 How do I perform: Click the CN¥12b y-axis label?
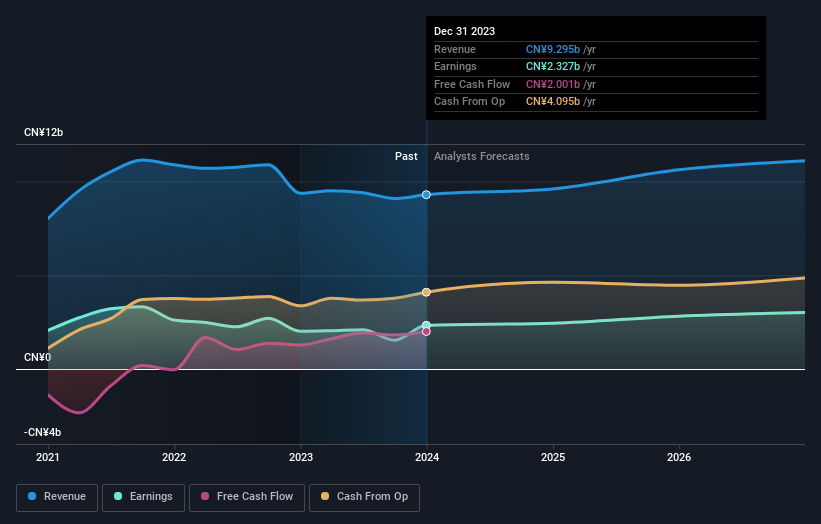coord(43,132)
